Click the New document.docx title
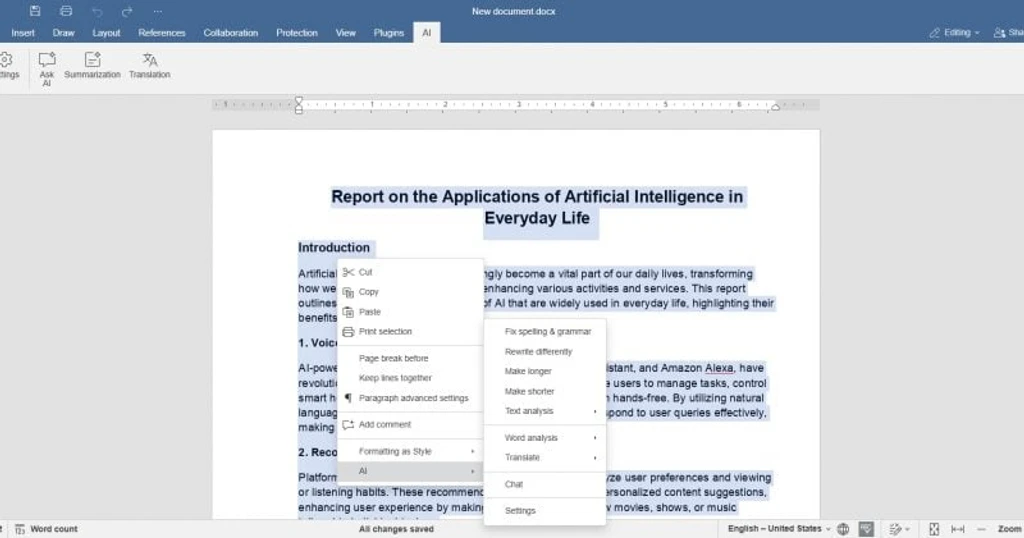The width and height of the screenshot is (1024, 538). (x=513, y=11)
